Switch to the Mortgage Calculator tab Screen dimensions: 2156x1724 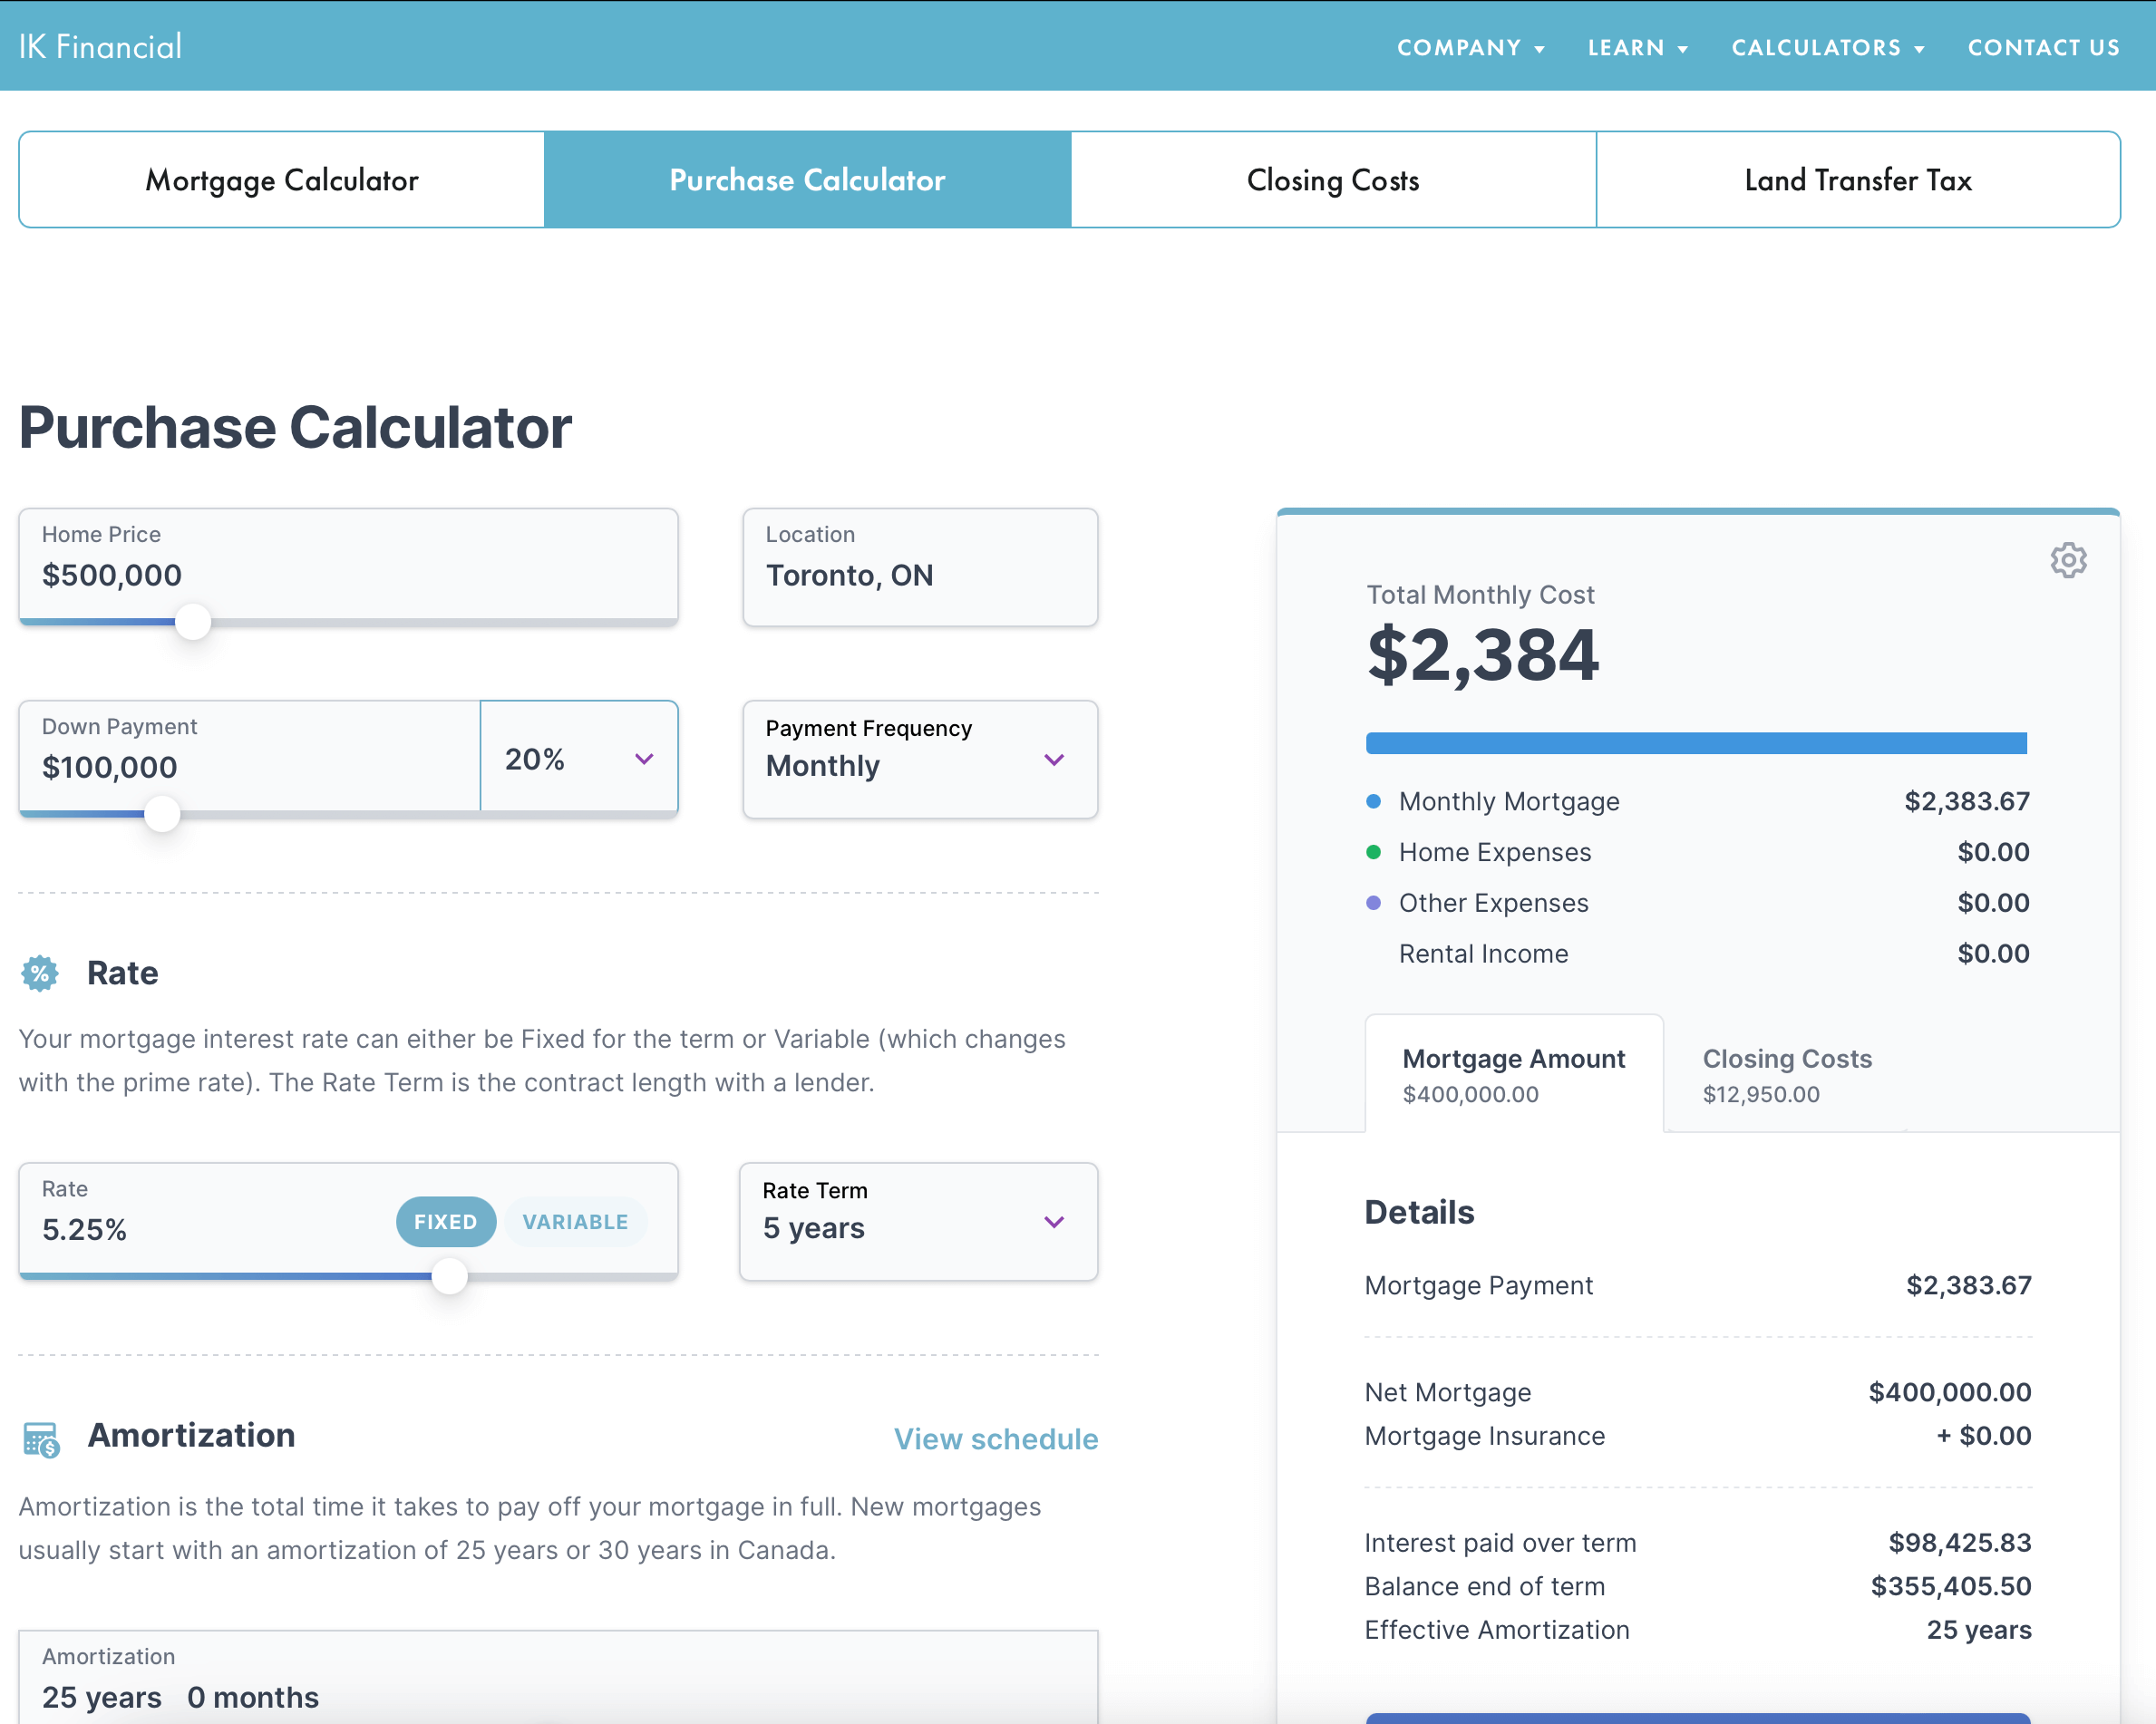pyautogui.click(x=282, y=178)
